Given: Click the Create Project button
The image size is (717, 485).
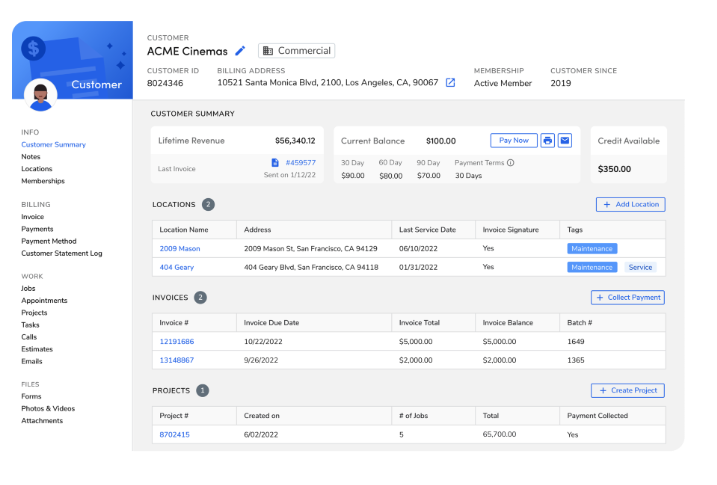Looking at the screenshot, I should [x=628, y=390].
